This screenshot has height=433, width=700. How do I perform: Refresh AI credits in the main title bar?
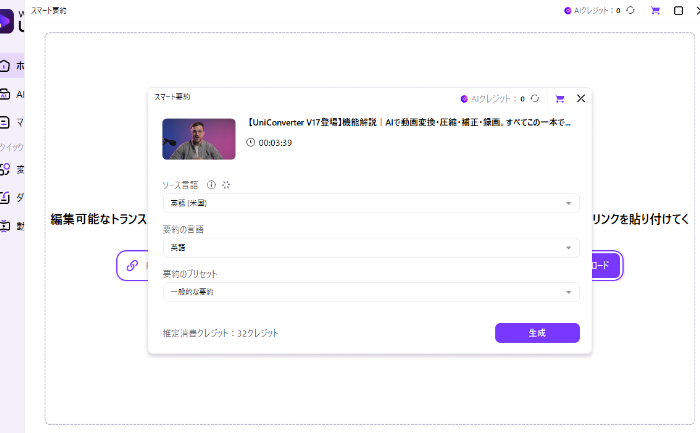click(630, 10)
